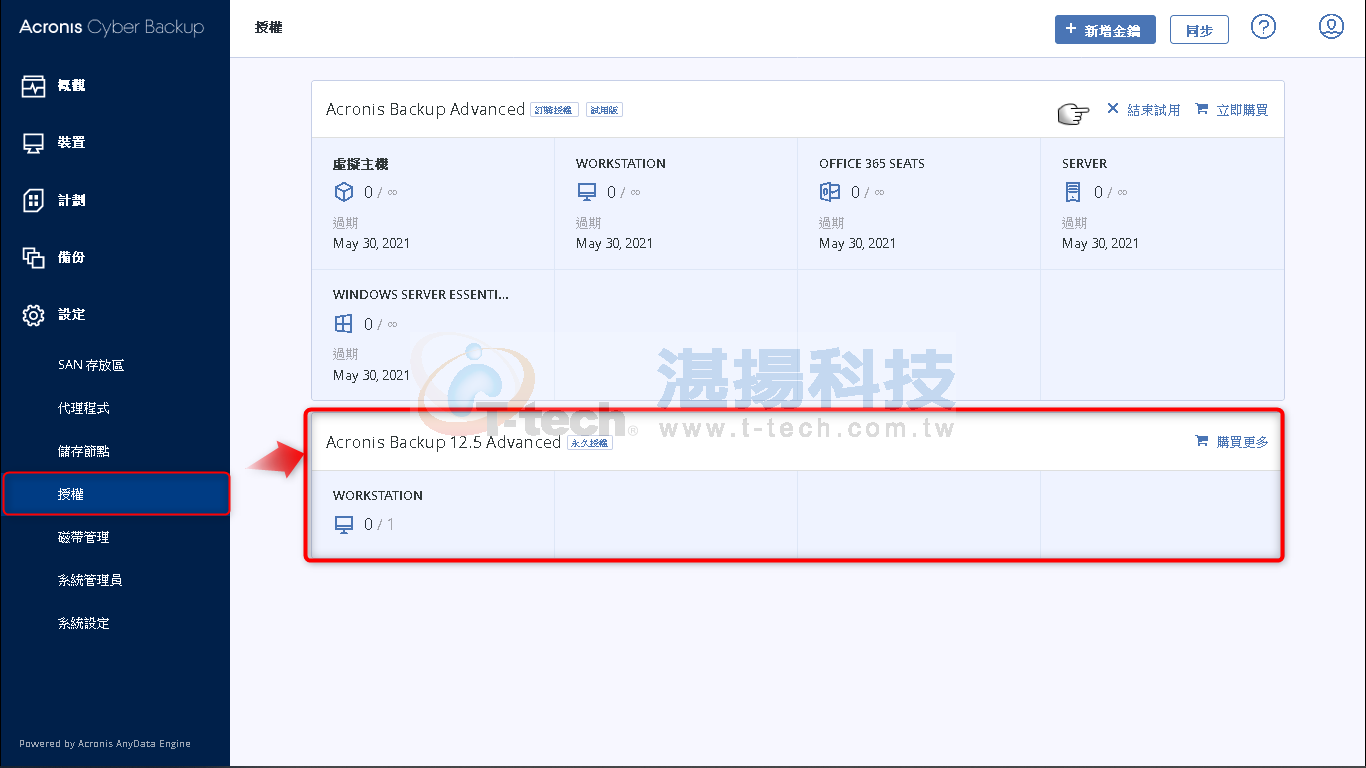Click the X icon beside 結束試用
Viewport: 1366px width, 768px height.
pos(1113,108)
